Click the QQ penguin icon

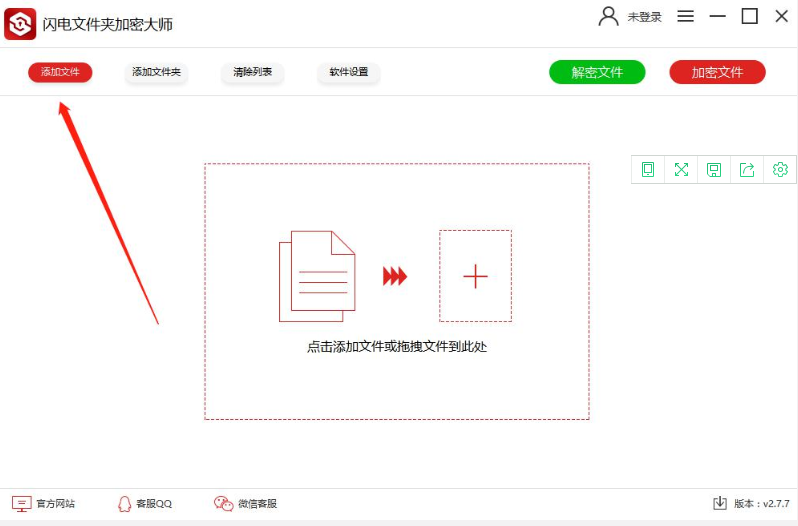click(124, 504)
